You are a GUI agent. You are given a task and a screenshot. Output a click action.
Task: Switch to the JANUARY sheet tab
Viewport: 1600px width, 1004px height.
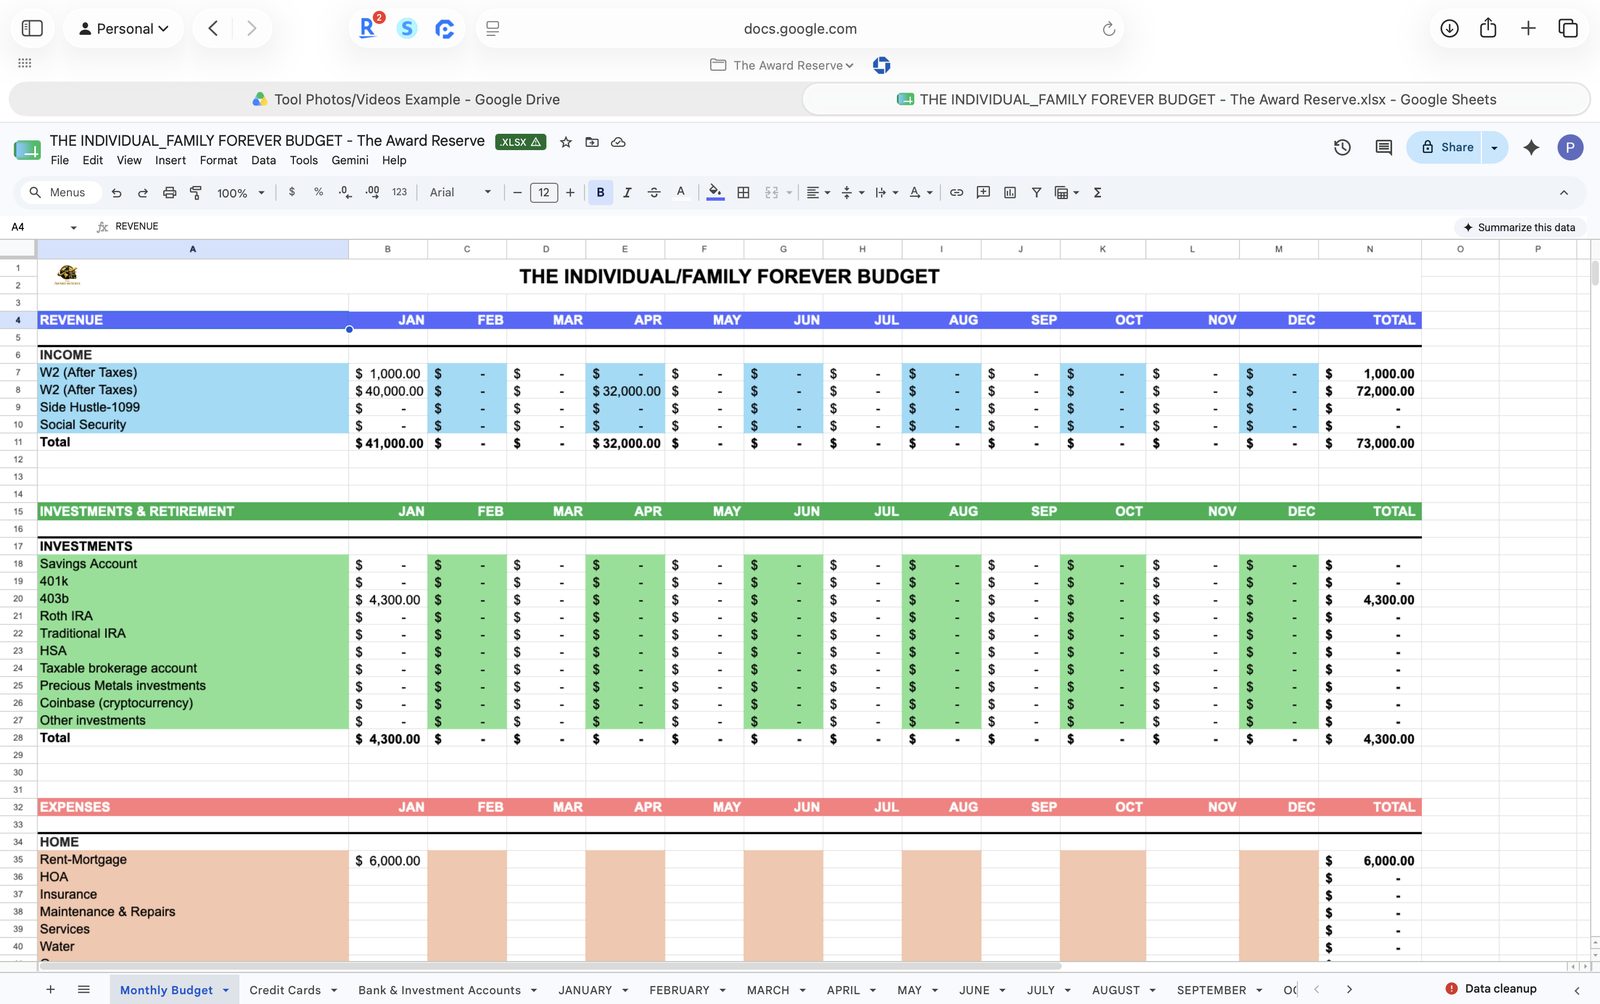click(585, 990)
